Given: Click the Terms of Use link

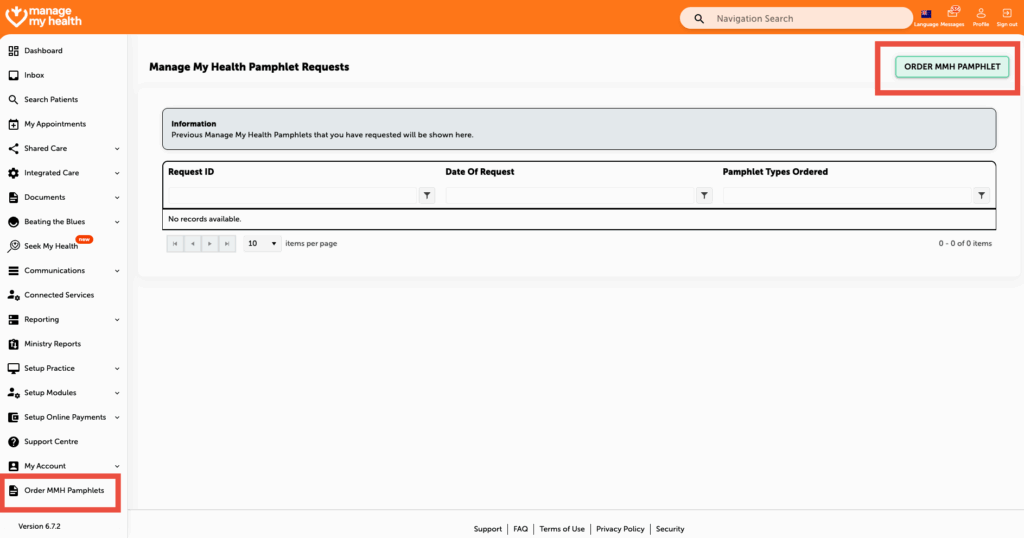Looking at the screenshot, I should [x=562, y=529].
